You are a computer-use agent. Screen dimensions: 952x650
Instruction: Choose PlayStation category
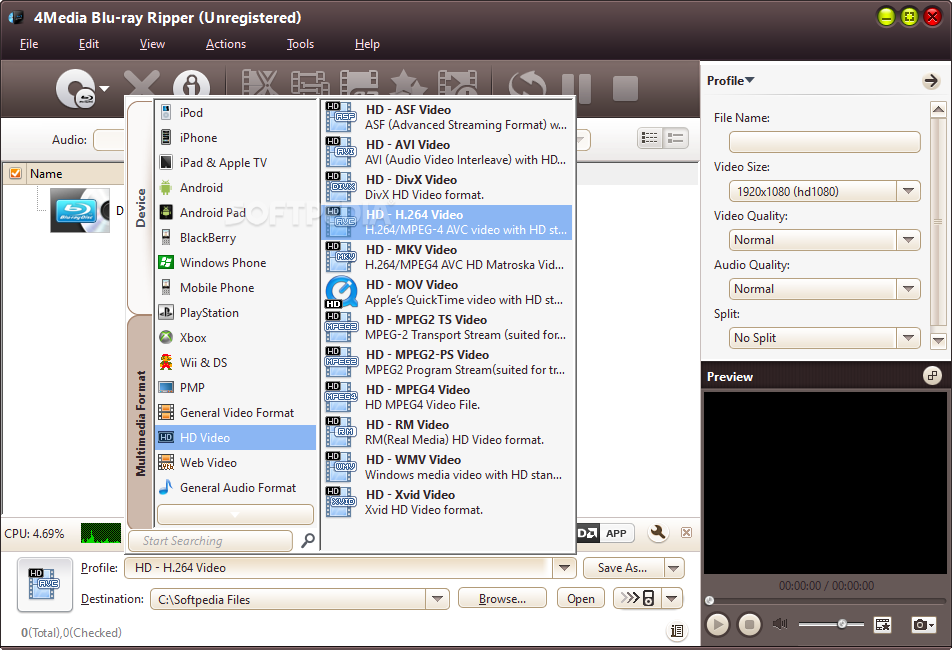tap(236, 313)
